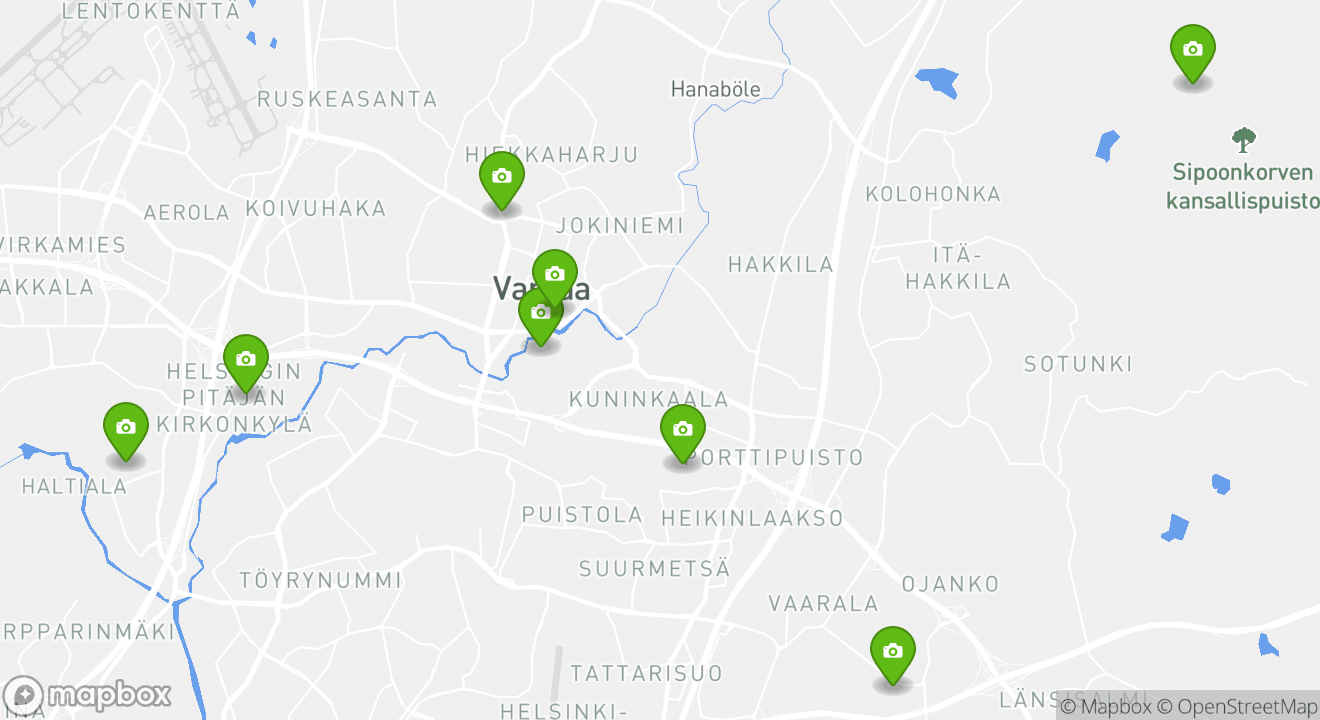This screenshot has width=1320, height=720.
Task: Open the camera marker at Helsingin Pitäjän Kirkonkylä
Action: [245, 363]
